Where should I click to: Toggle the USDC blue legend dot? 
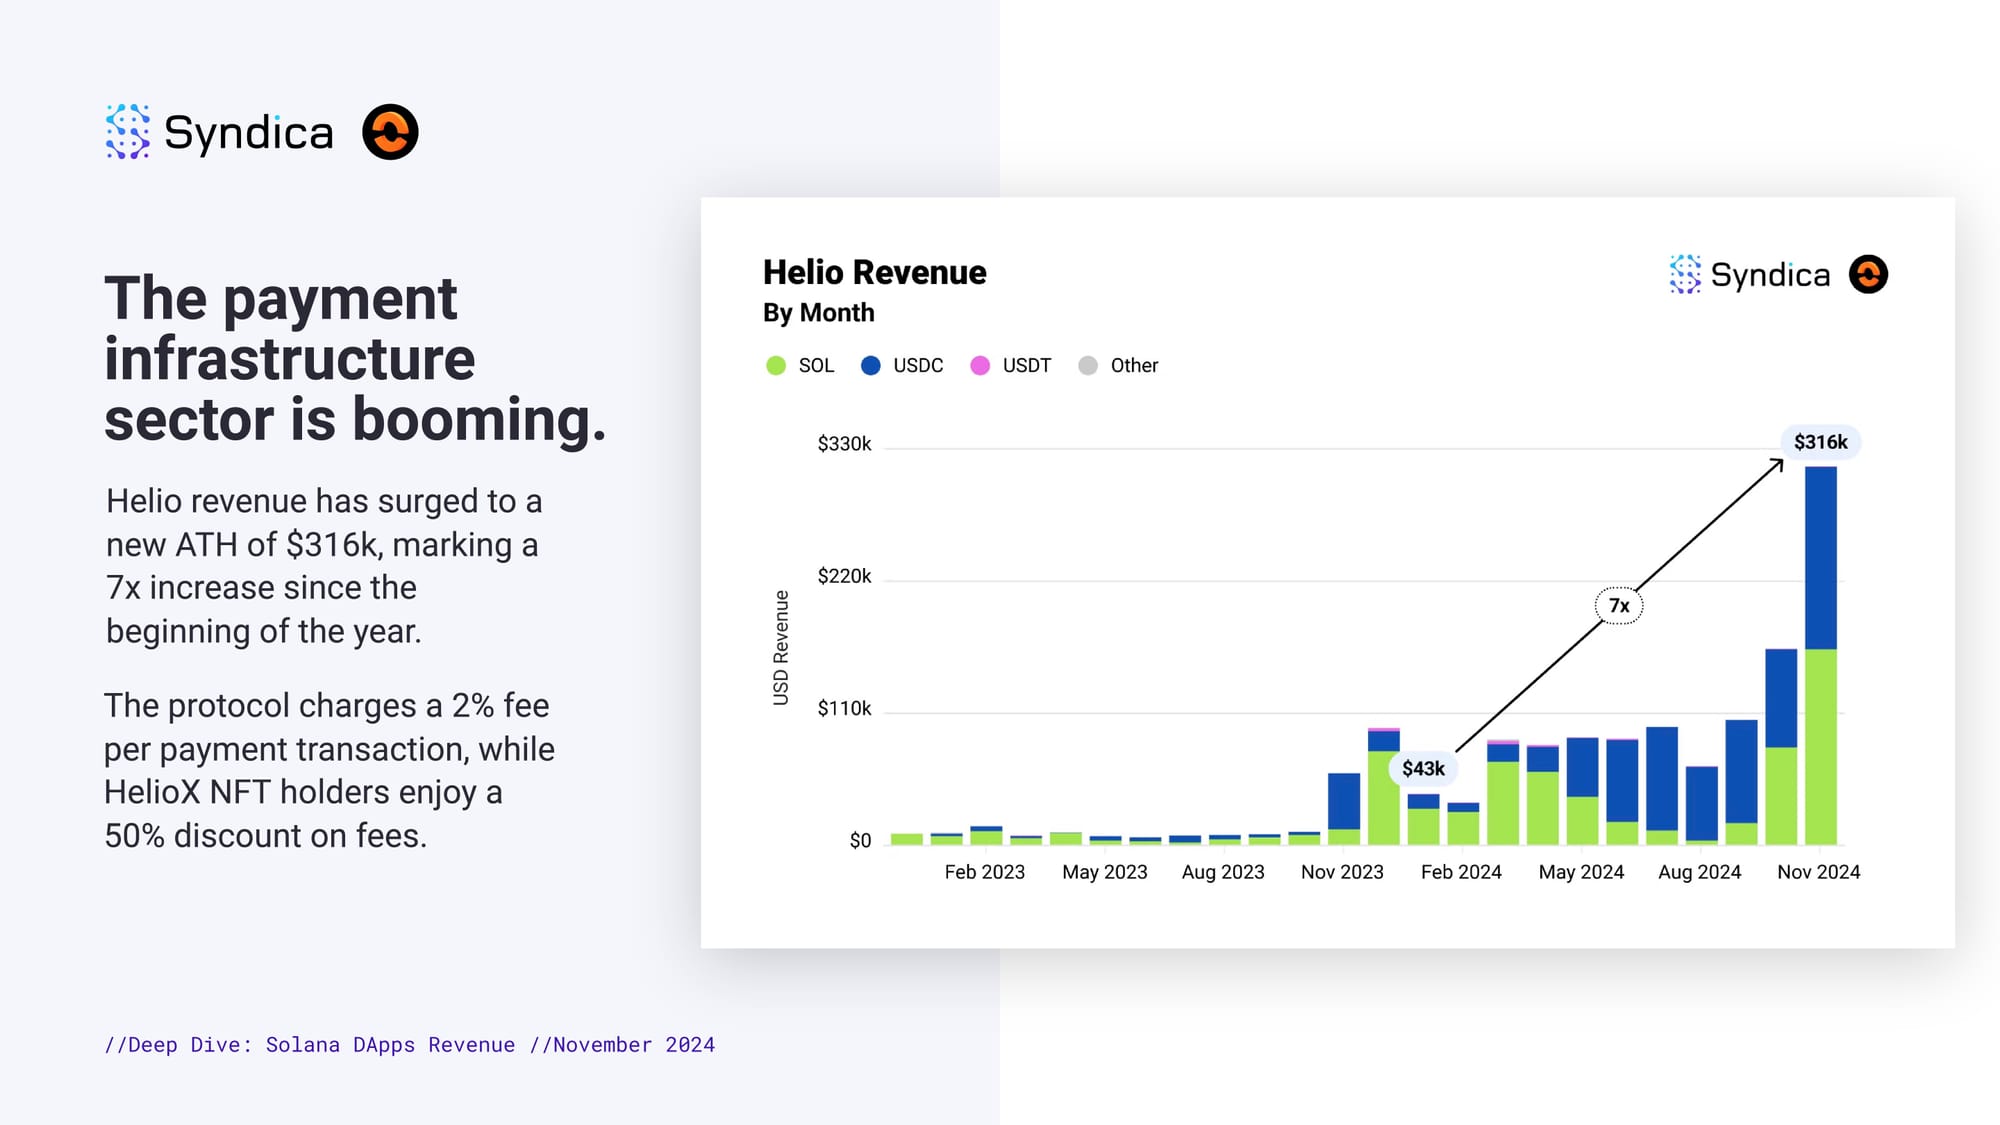pos(871,366)
